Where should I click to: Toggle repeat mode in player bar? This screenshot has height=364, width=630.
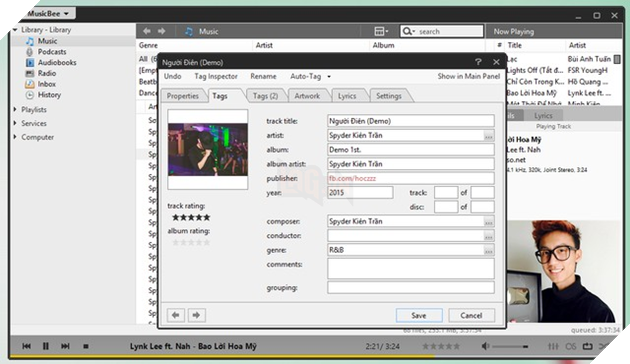tap(588, 346)
